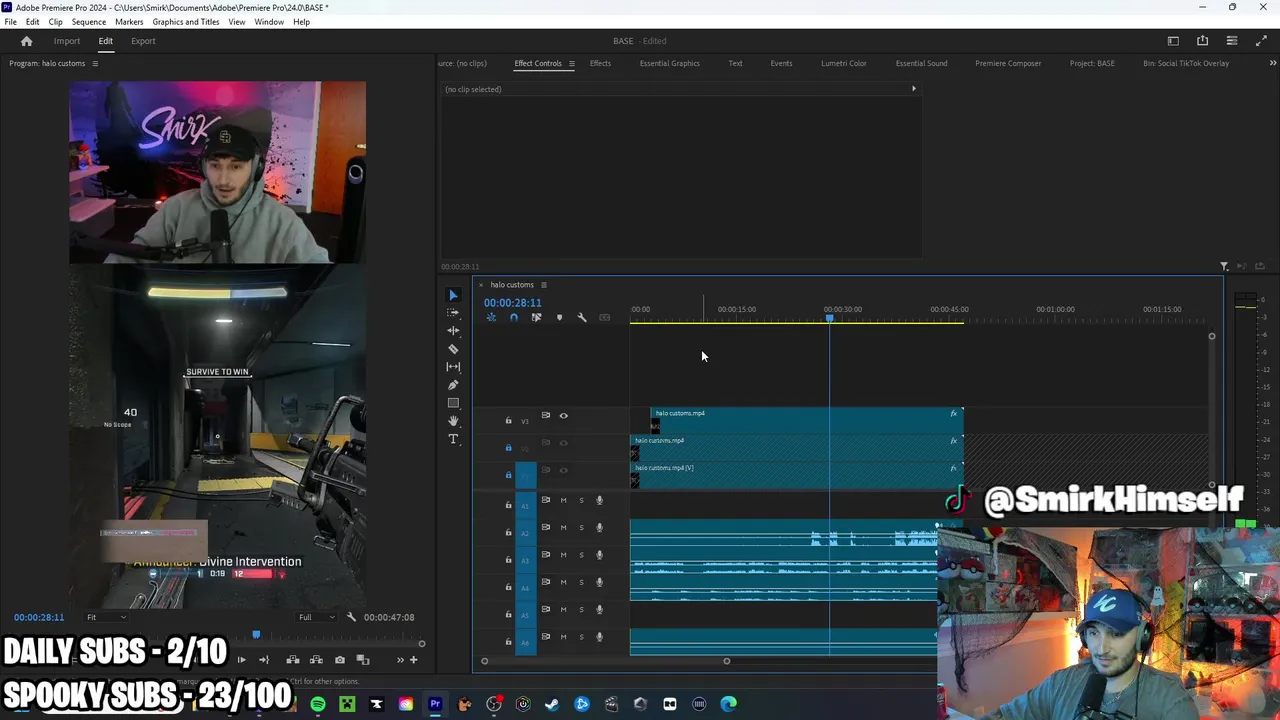
Task: Open the Effect Controls panel menu
Action: [572, 63]
